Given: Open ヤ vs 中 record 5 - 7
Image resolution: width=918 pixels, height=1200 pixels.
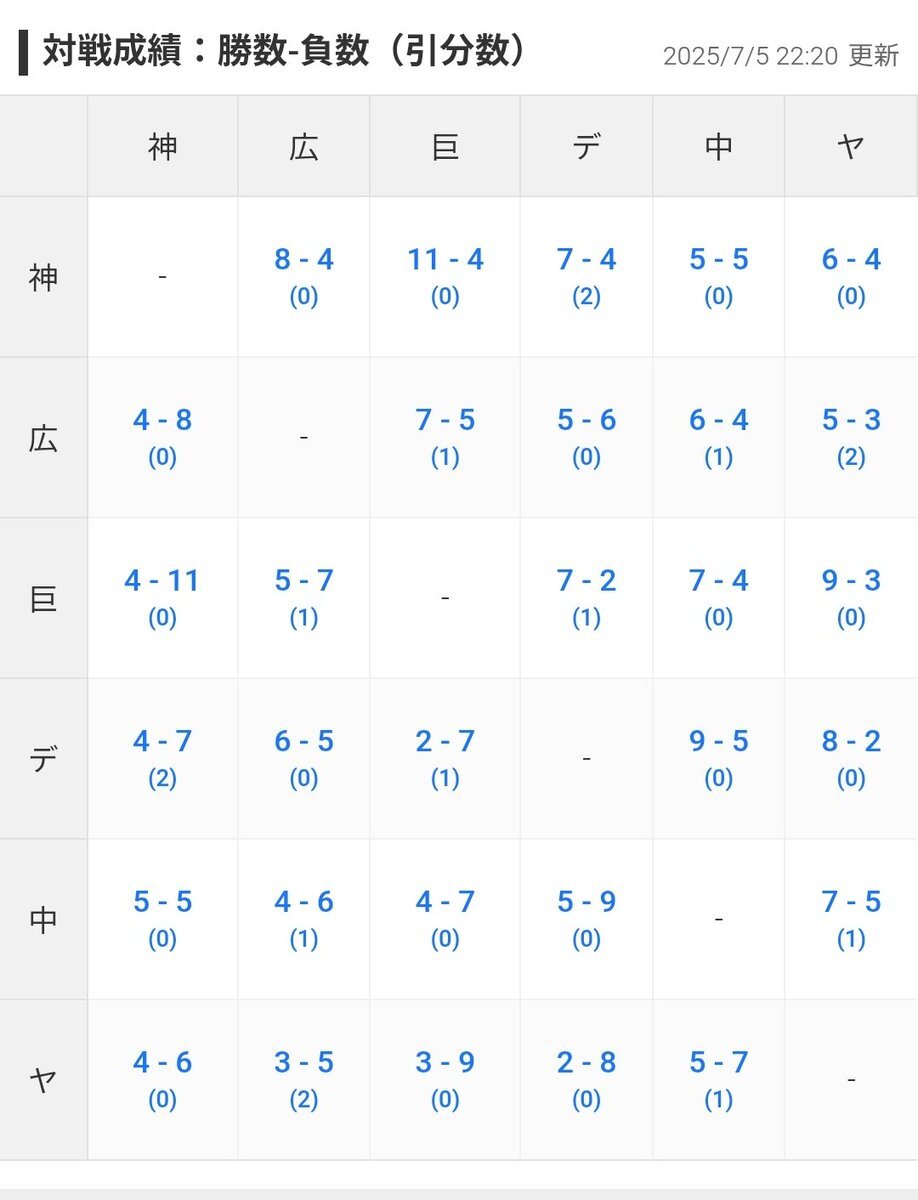Looking at the screenshot, I should click(x=719, y=1063).
